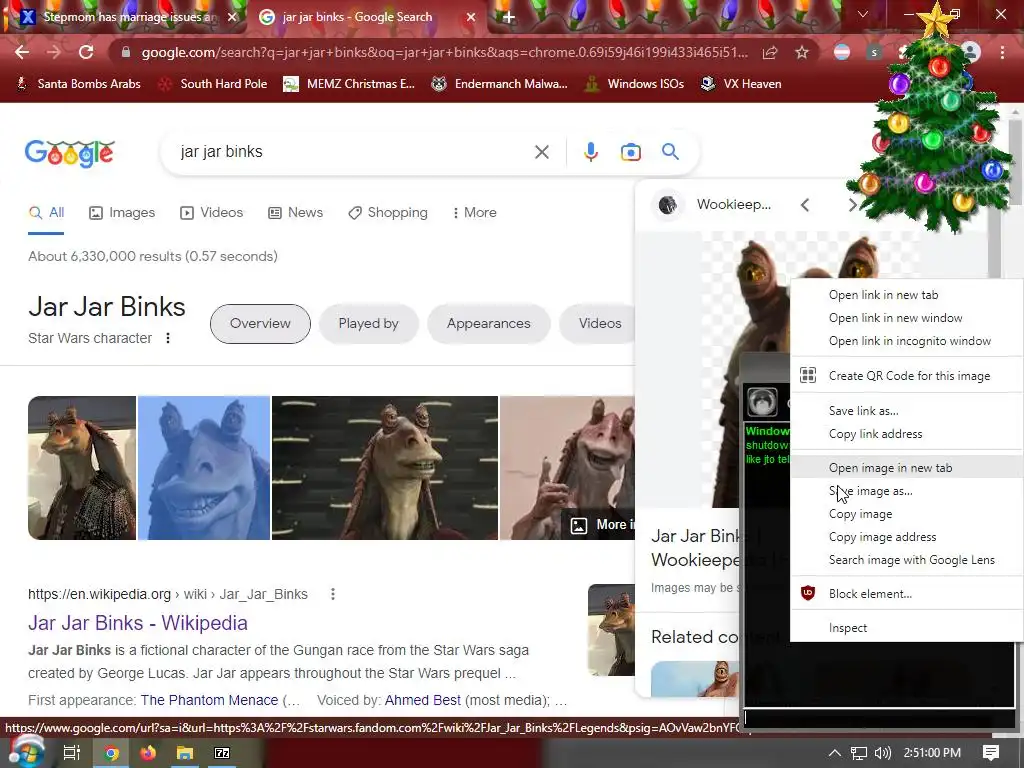Open Chrome three-dot menu

pyautogui.click(x=1002, y=52)
